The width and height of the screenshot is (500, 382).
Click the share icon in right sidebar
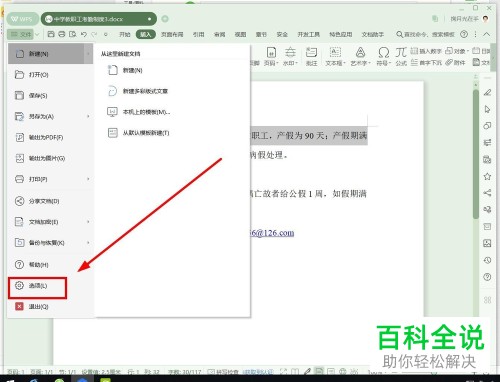[x=487, y=193]
